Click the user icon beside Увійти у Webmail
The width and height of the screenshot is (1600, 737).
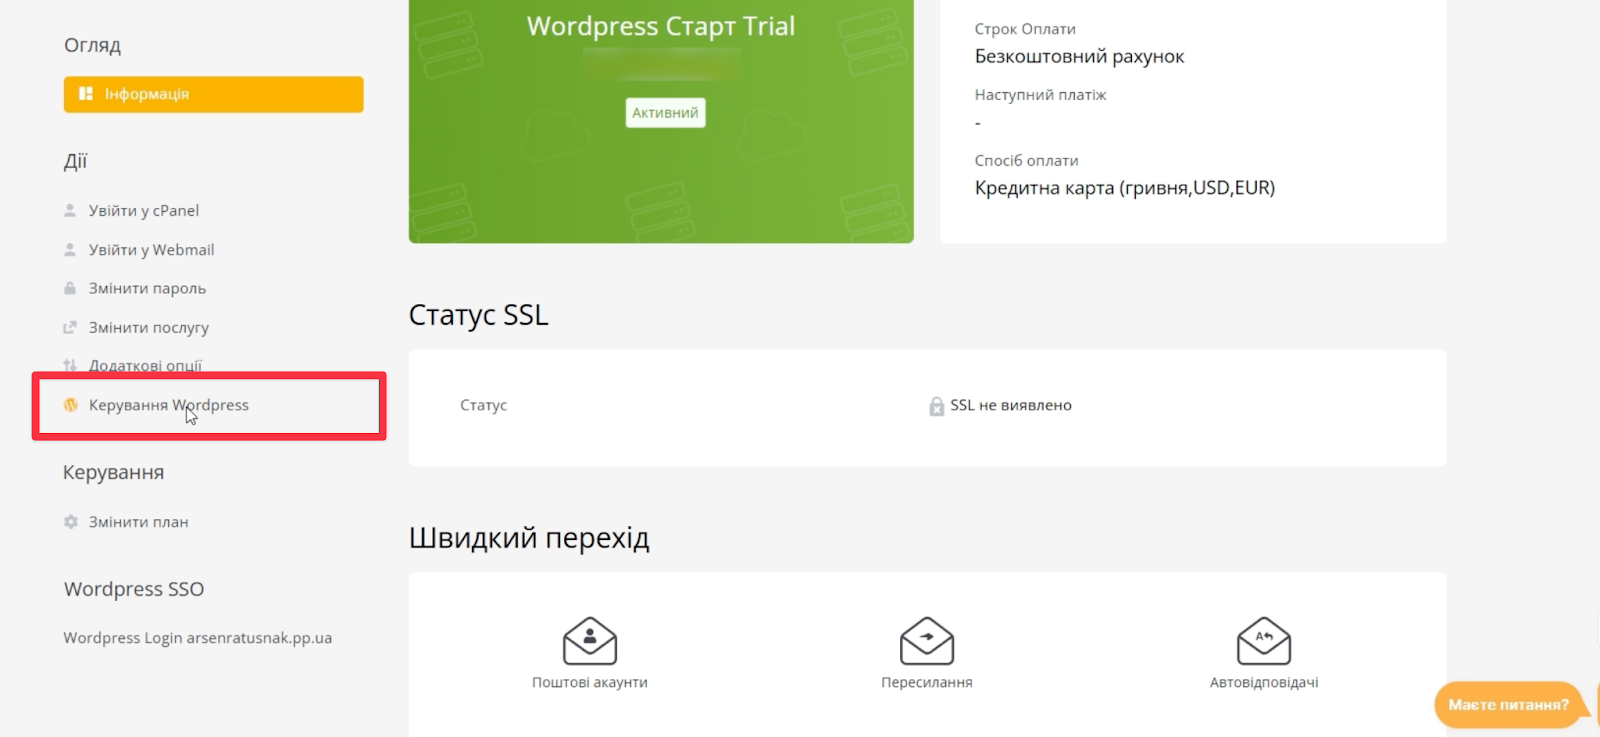pyautogui.click(x=70, y=250)
